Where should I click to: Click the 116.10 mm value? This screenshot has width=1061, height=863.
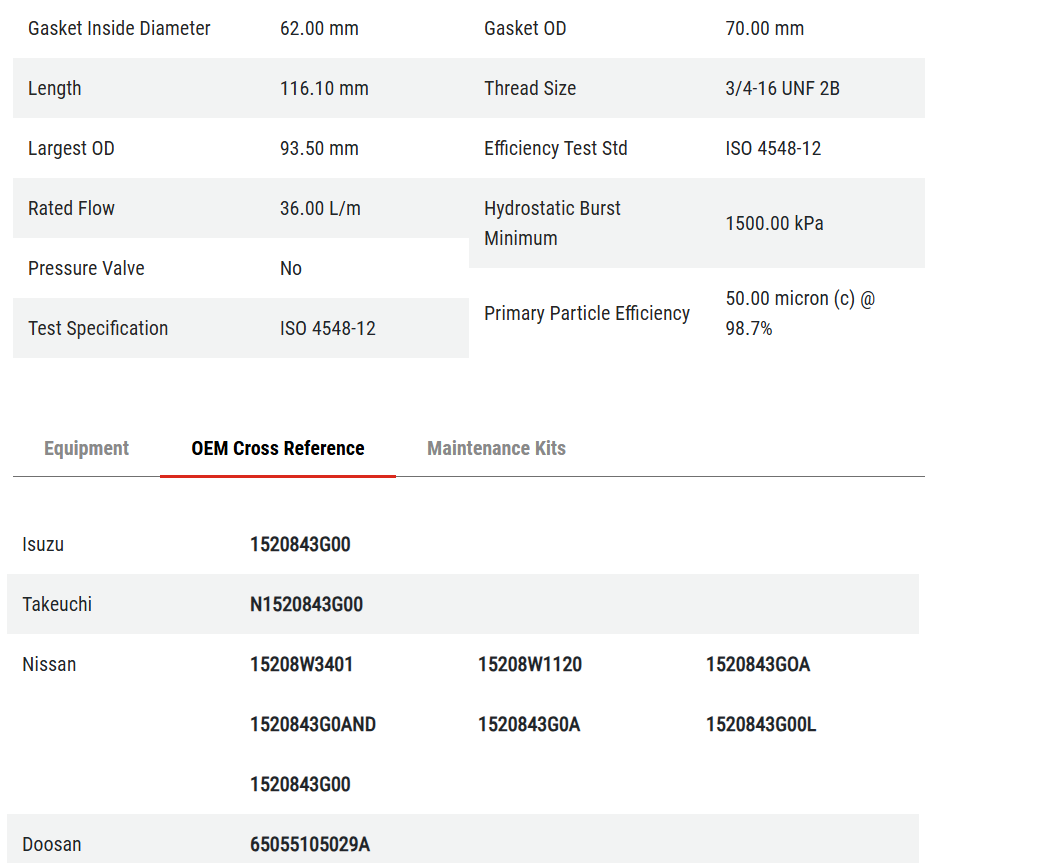coord(324,89)
